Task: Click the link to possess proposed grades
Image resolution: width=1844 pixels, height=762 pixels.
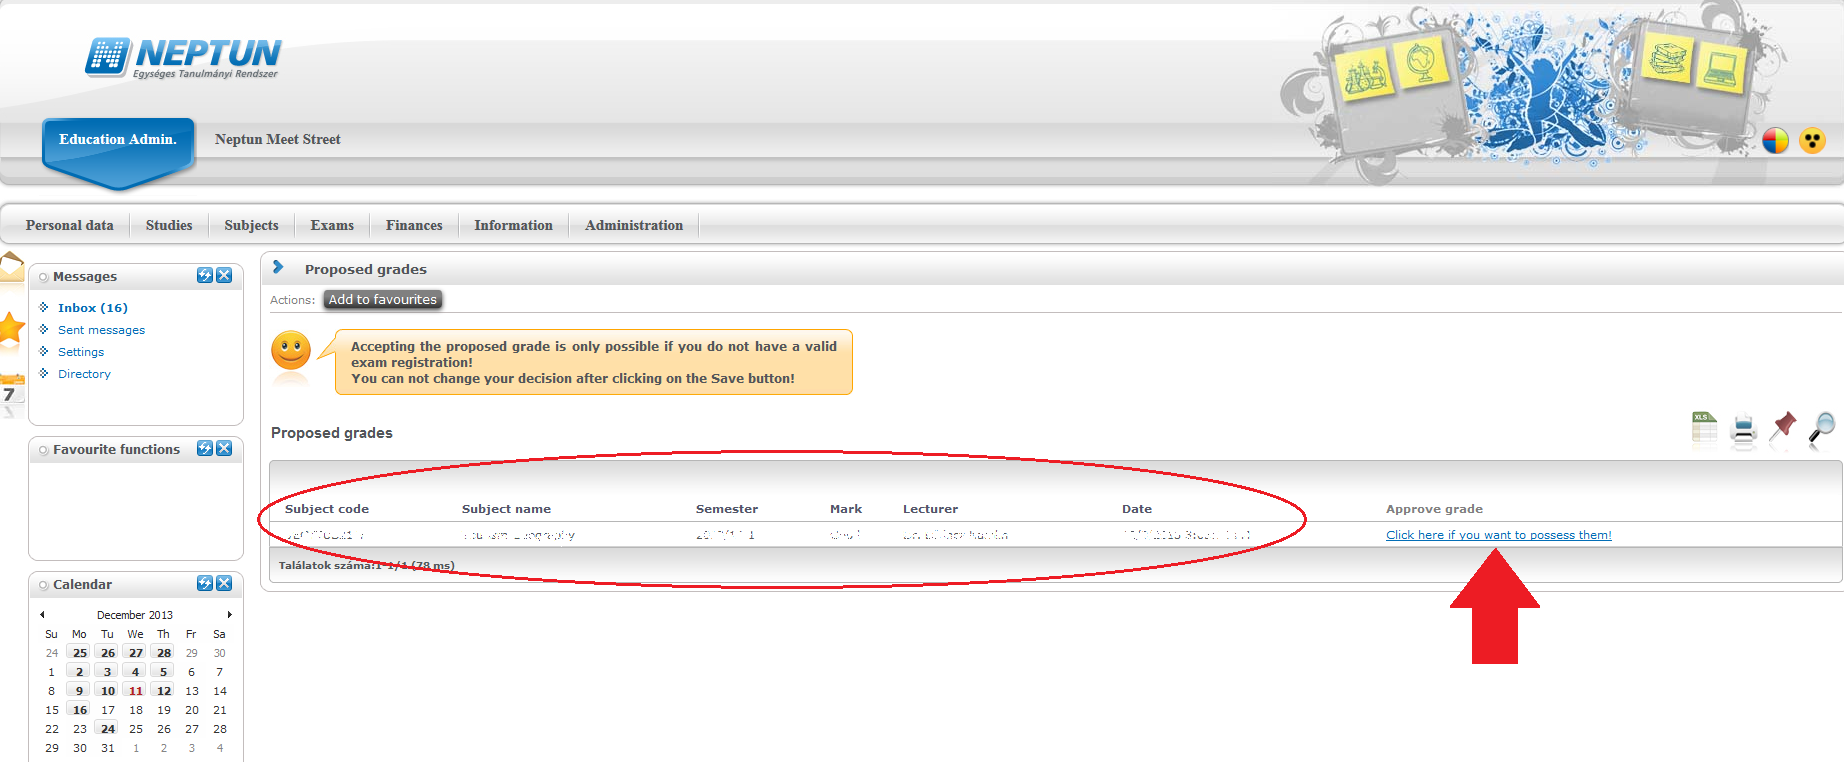Action: (1498, 535)
